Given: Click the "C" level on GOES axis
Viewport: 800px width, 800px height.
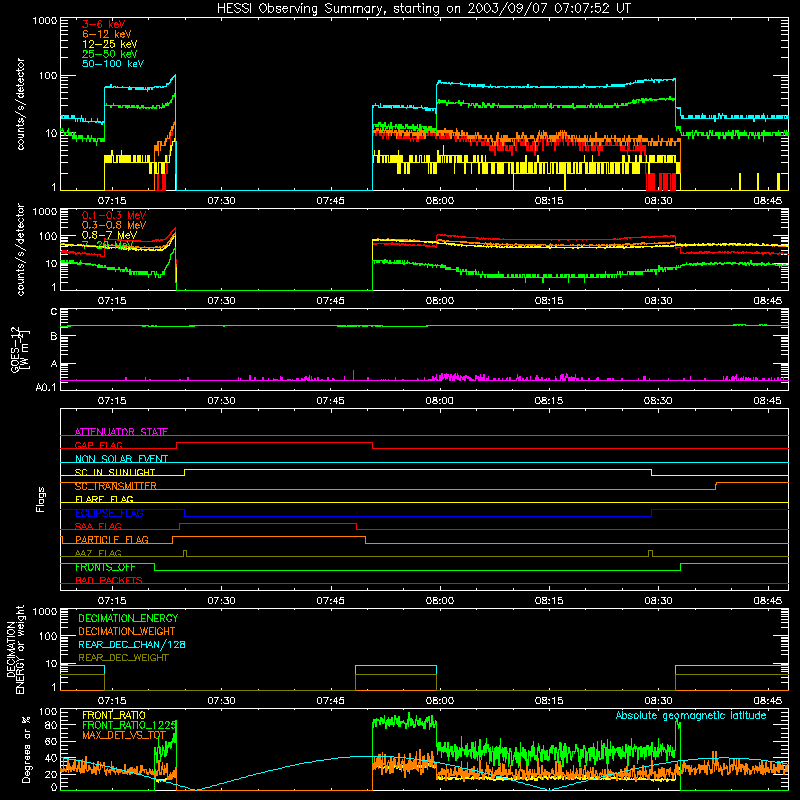Looking at the screenshot, I should (x=54, y=312).
